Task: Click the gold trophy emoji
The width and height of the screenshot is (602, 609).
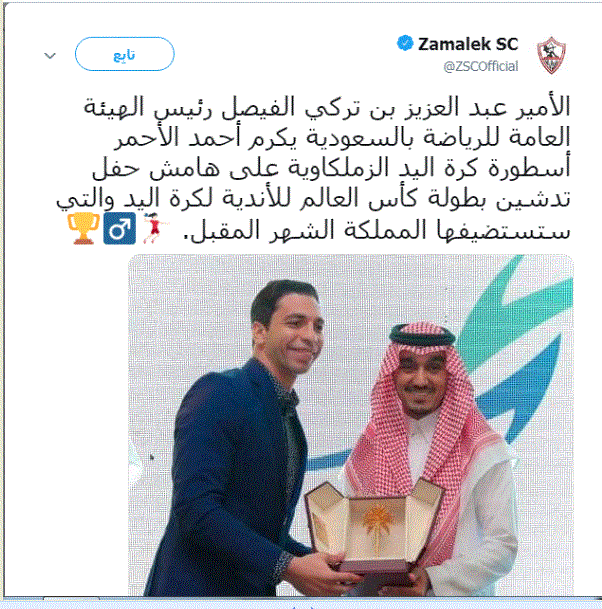Action: pos(84,228)
